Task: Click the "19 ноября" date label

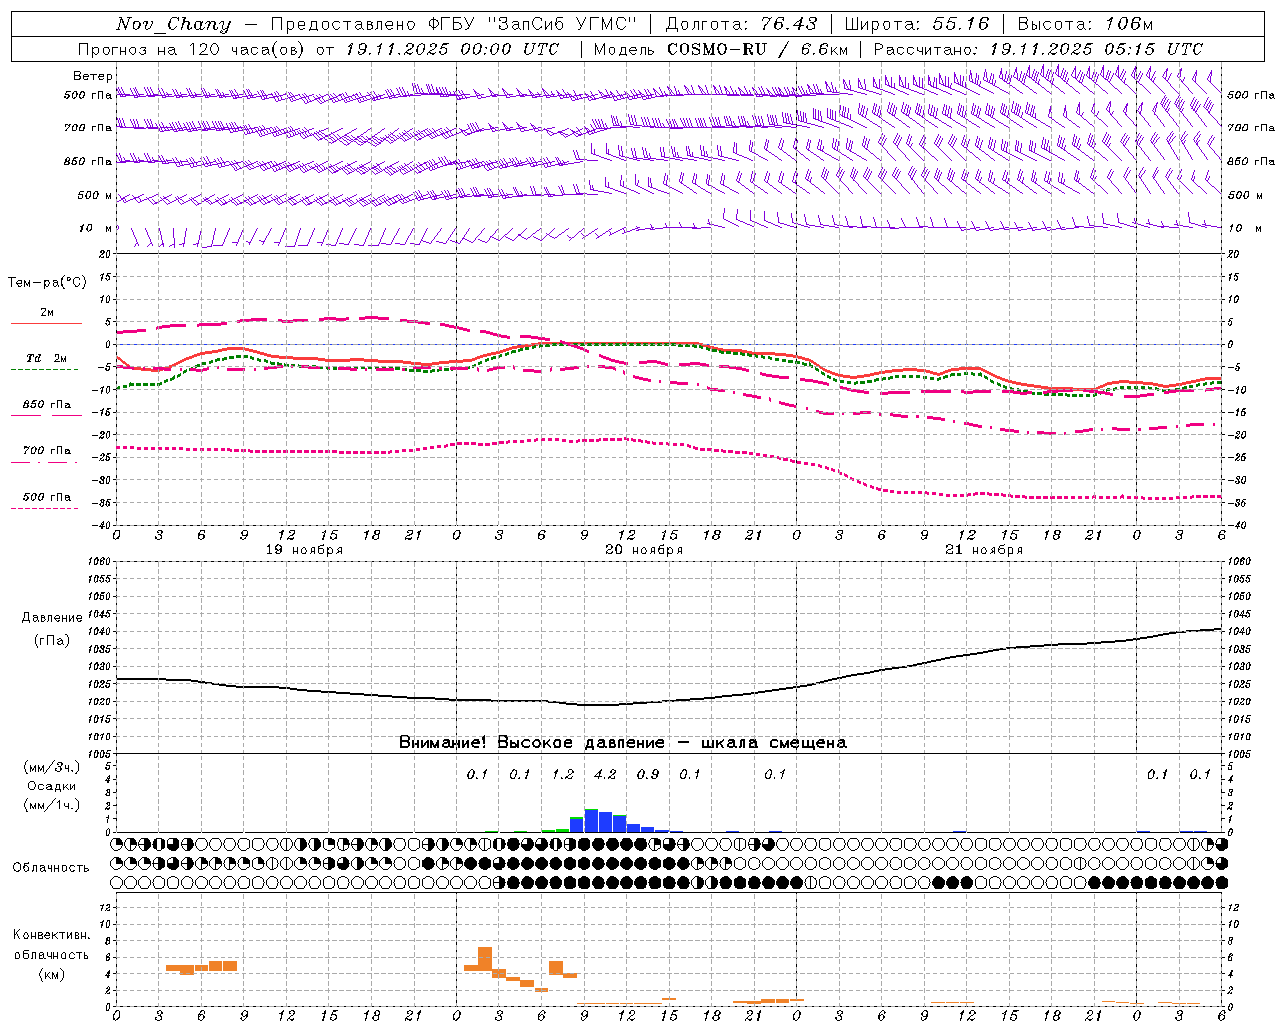Action: (x=304, y=550)
